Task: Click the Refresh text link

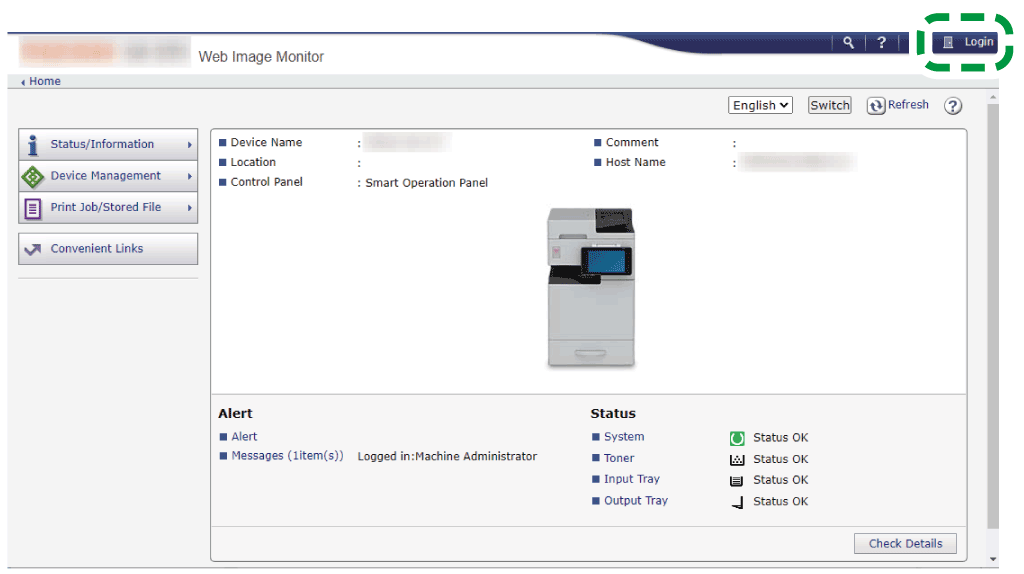Action: 908,104
